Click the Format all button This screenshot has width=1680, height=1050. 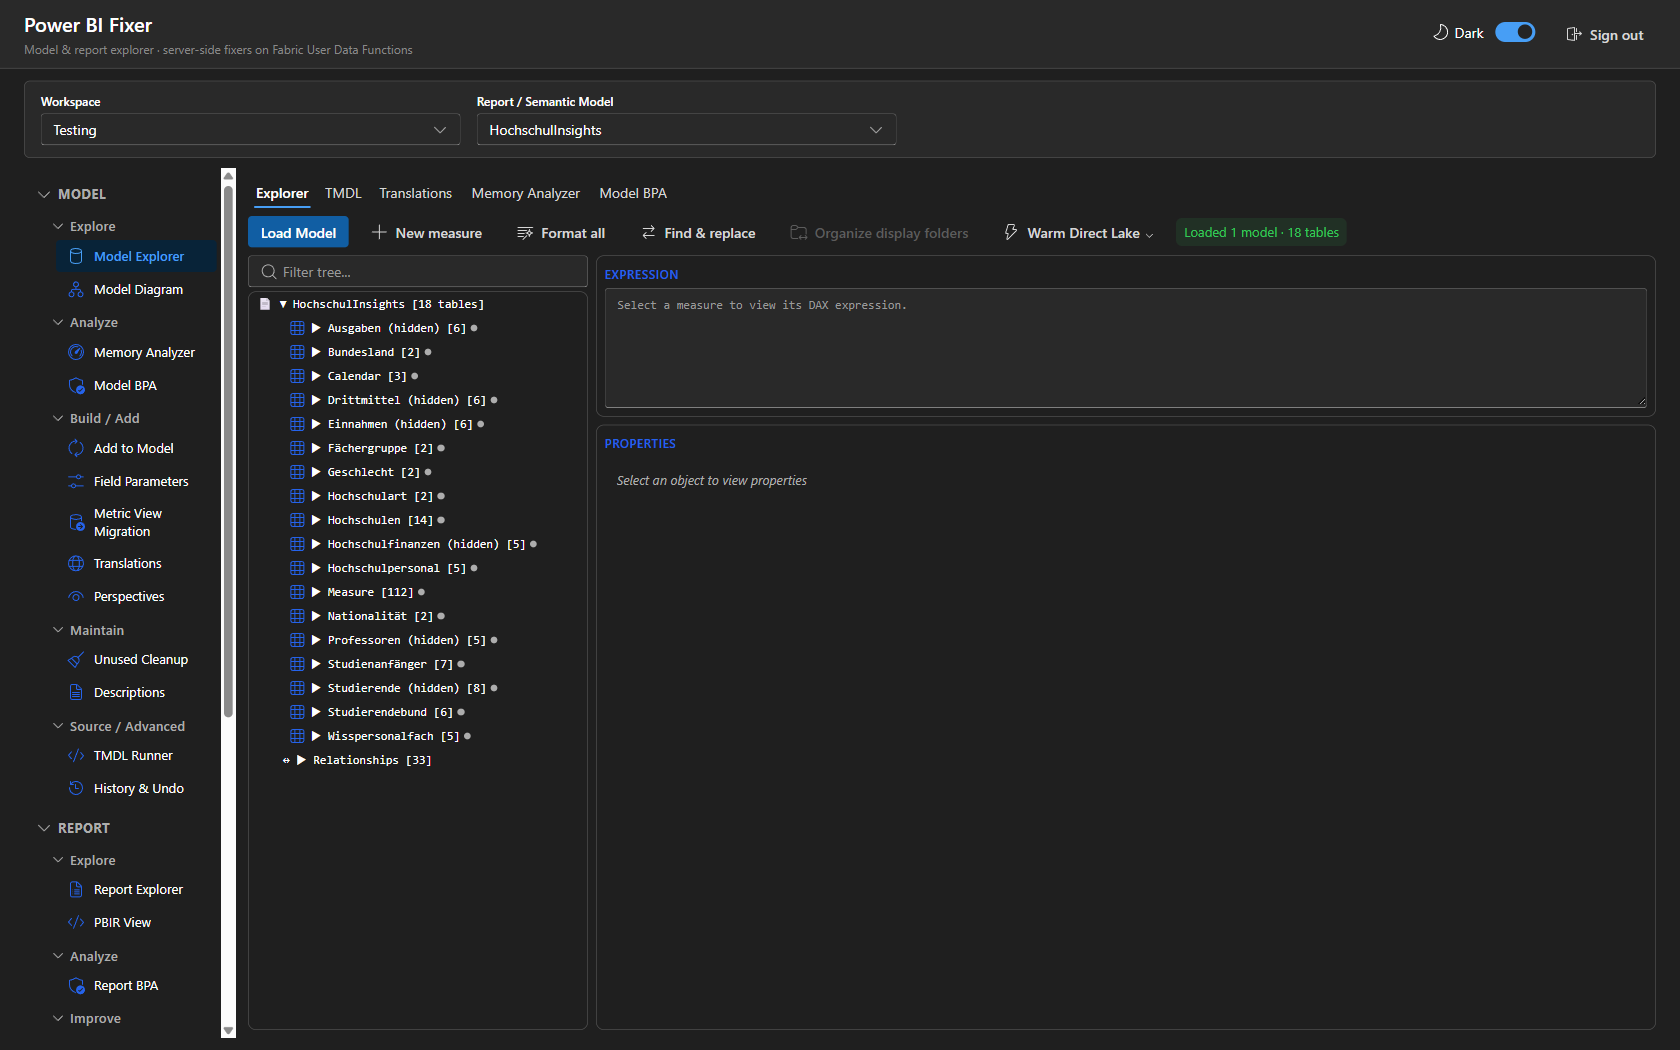pos(561,233)
